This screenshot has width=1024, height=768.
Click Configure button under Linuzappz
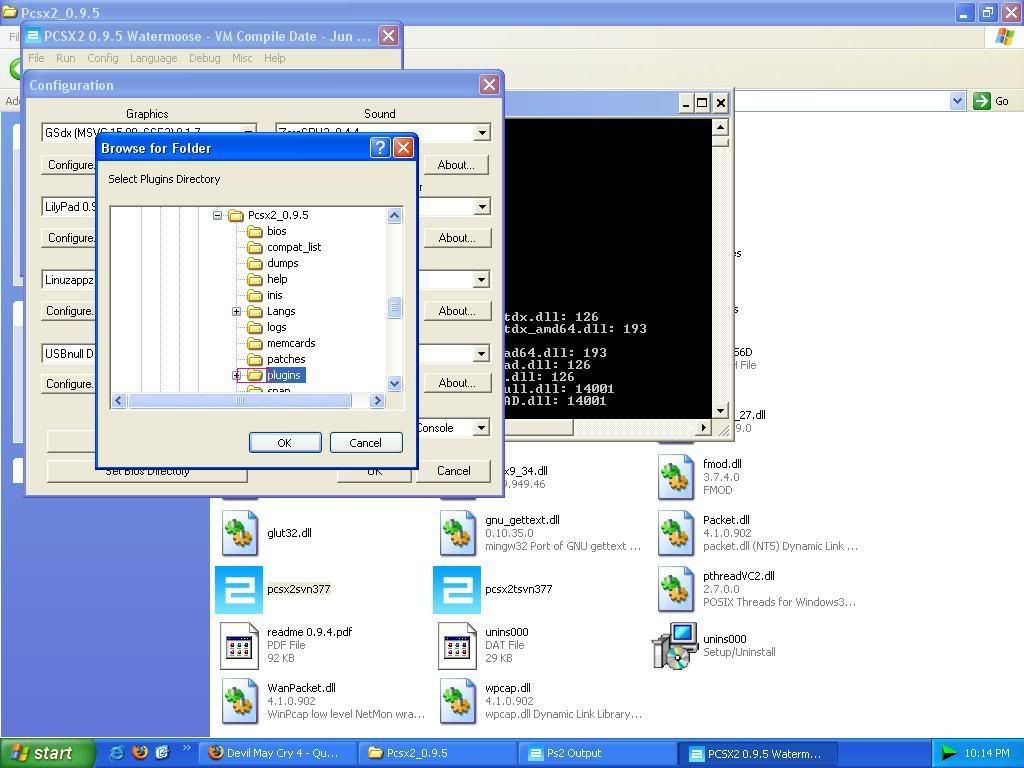point(69,311)
